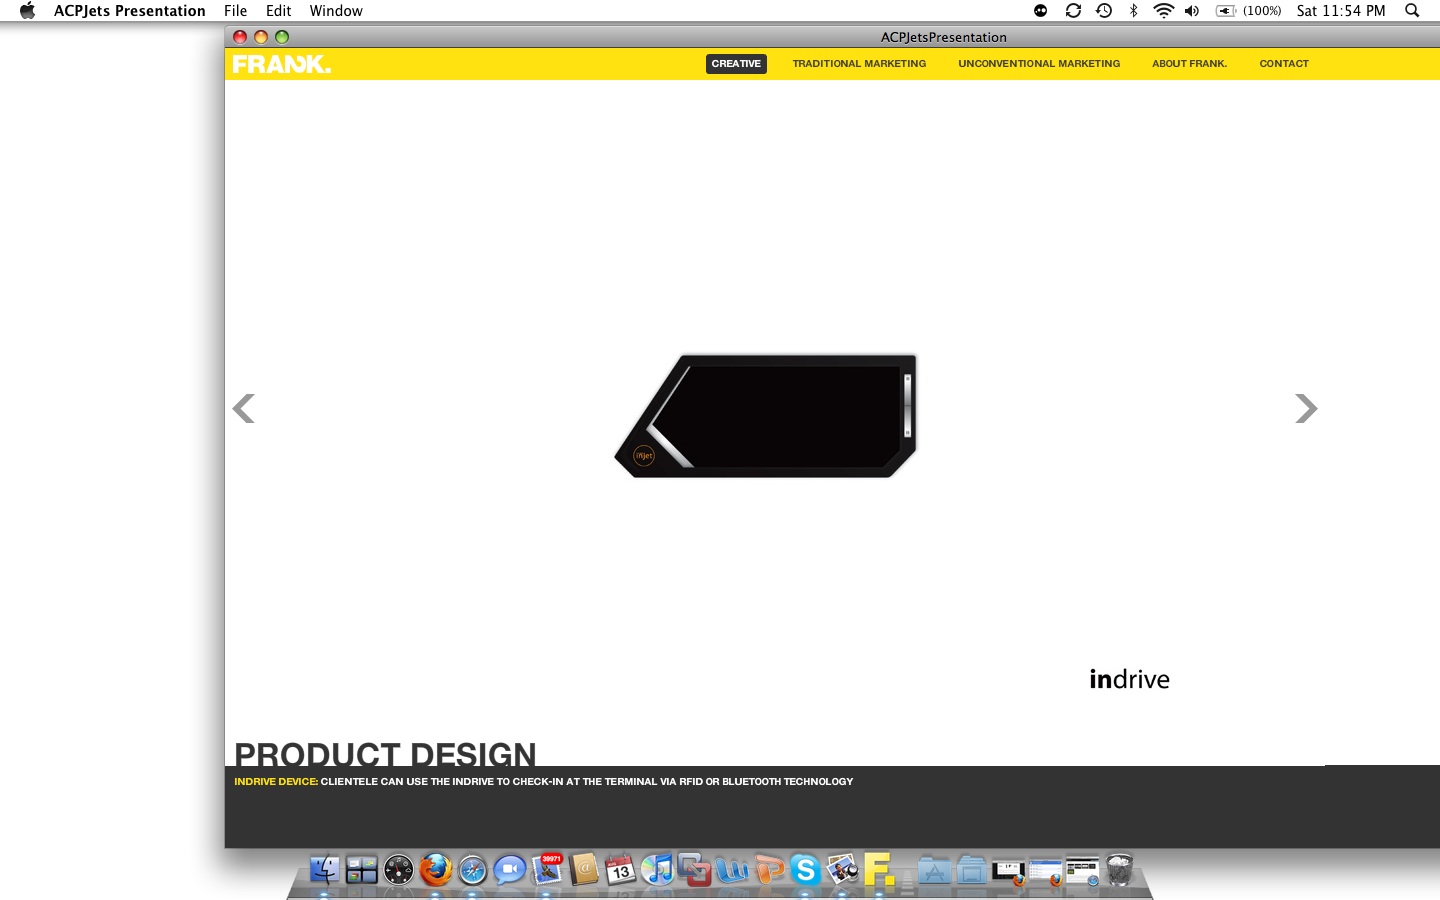Open Wi-Fi status menu in menu bar
The width and height of the screenshot is (1440, 900).
(1163, 11)
